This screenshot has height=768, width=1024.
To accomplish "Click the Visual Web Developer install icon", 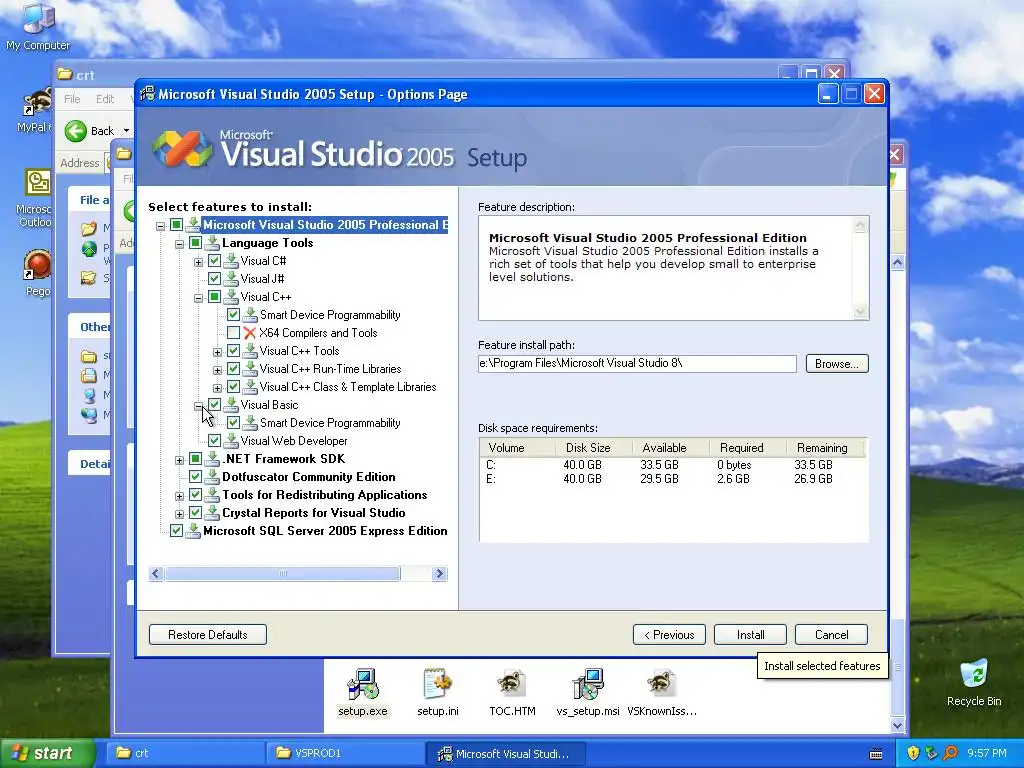I will coord(231,441).
